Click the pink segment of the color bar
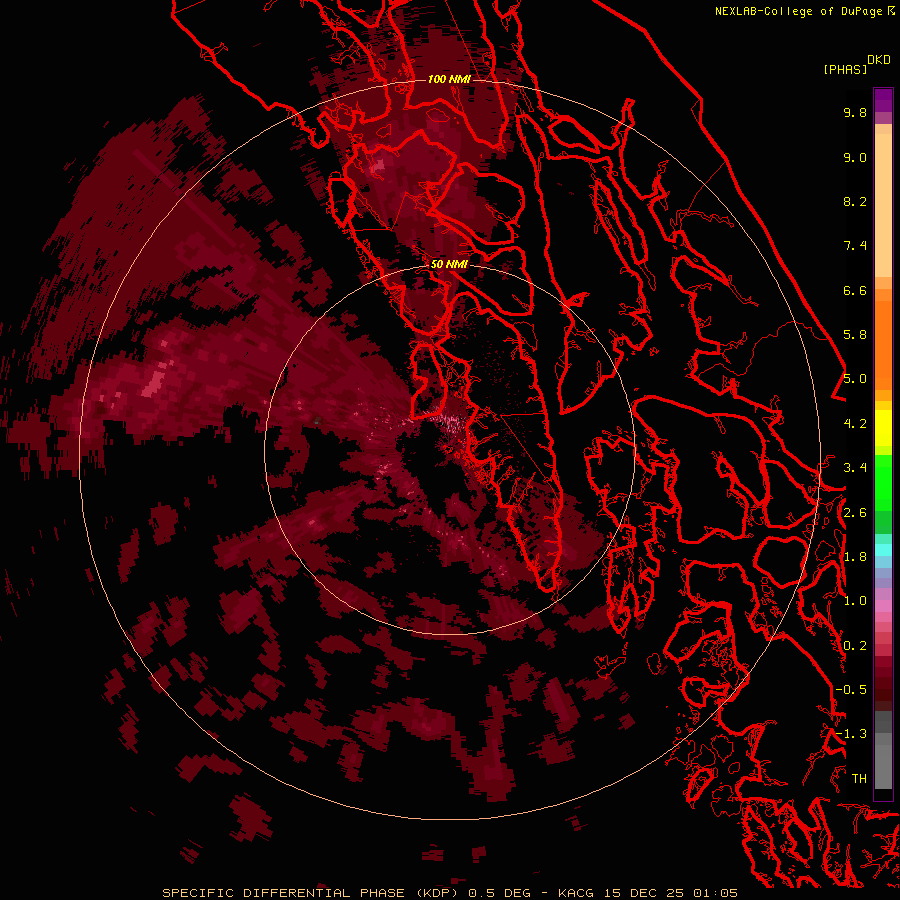This screenshot has width=900, height=900. pos(883,606)
